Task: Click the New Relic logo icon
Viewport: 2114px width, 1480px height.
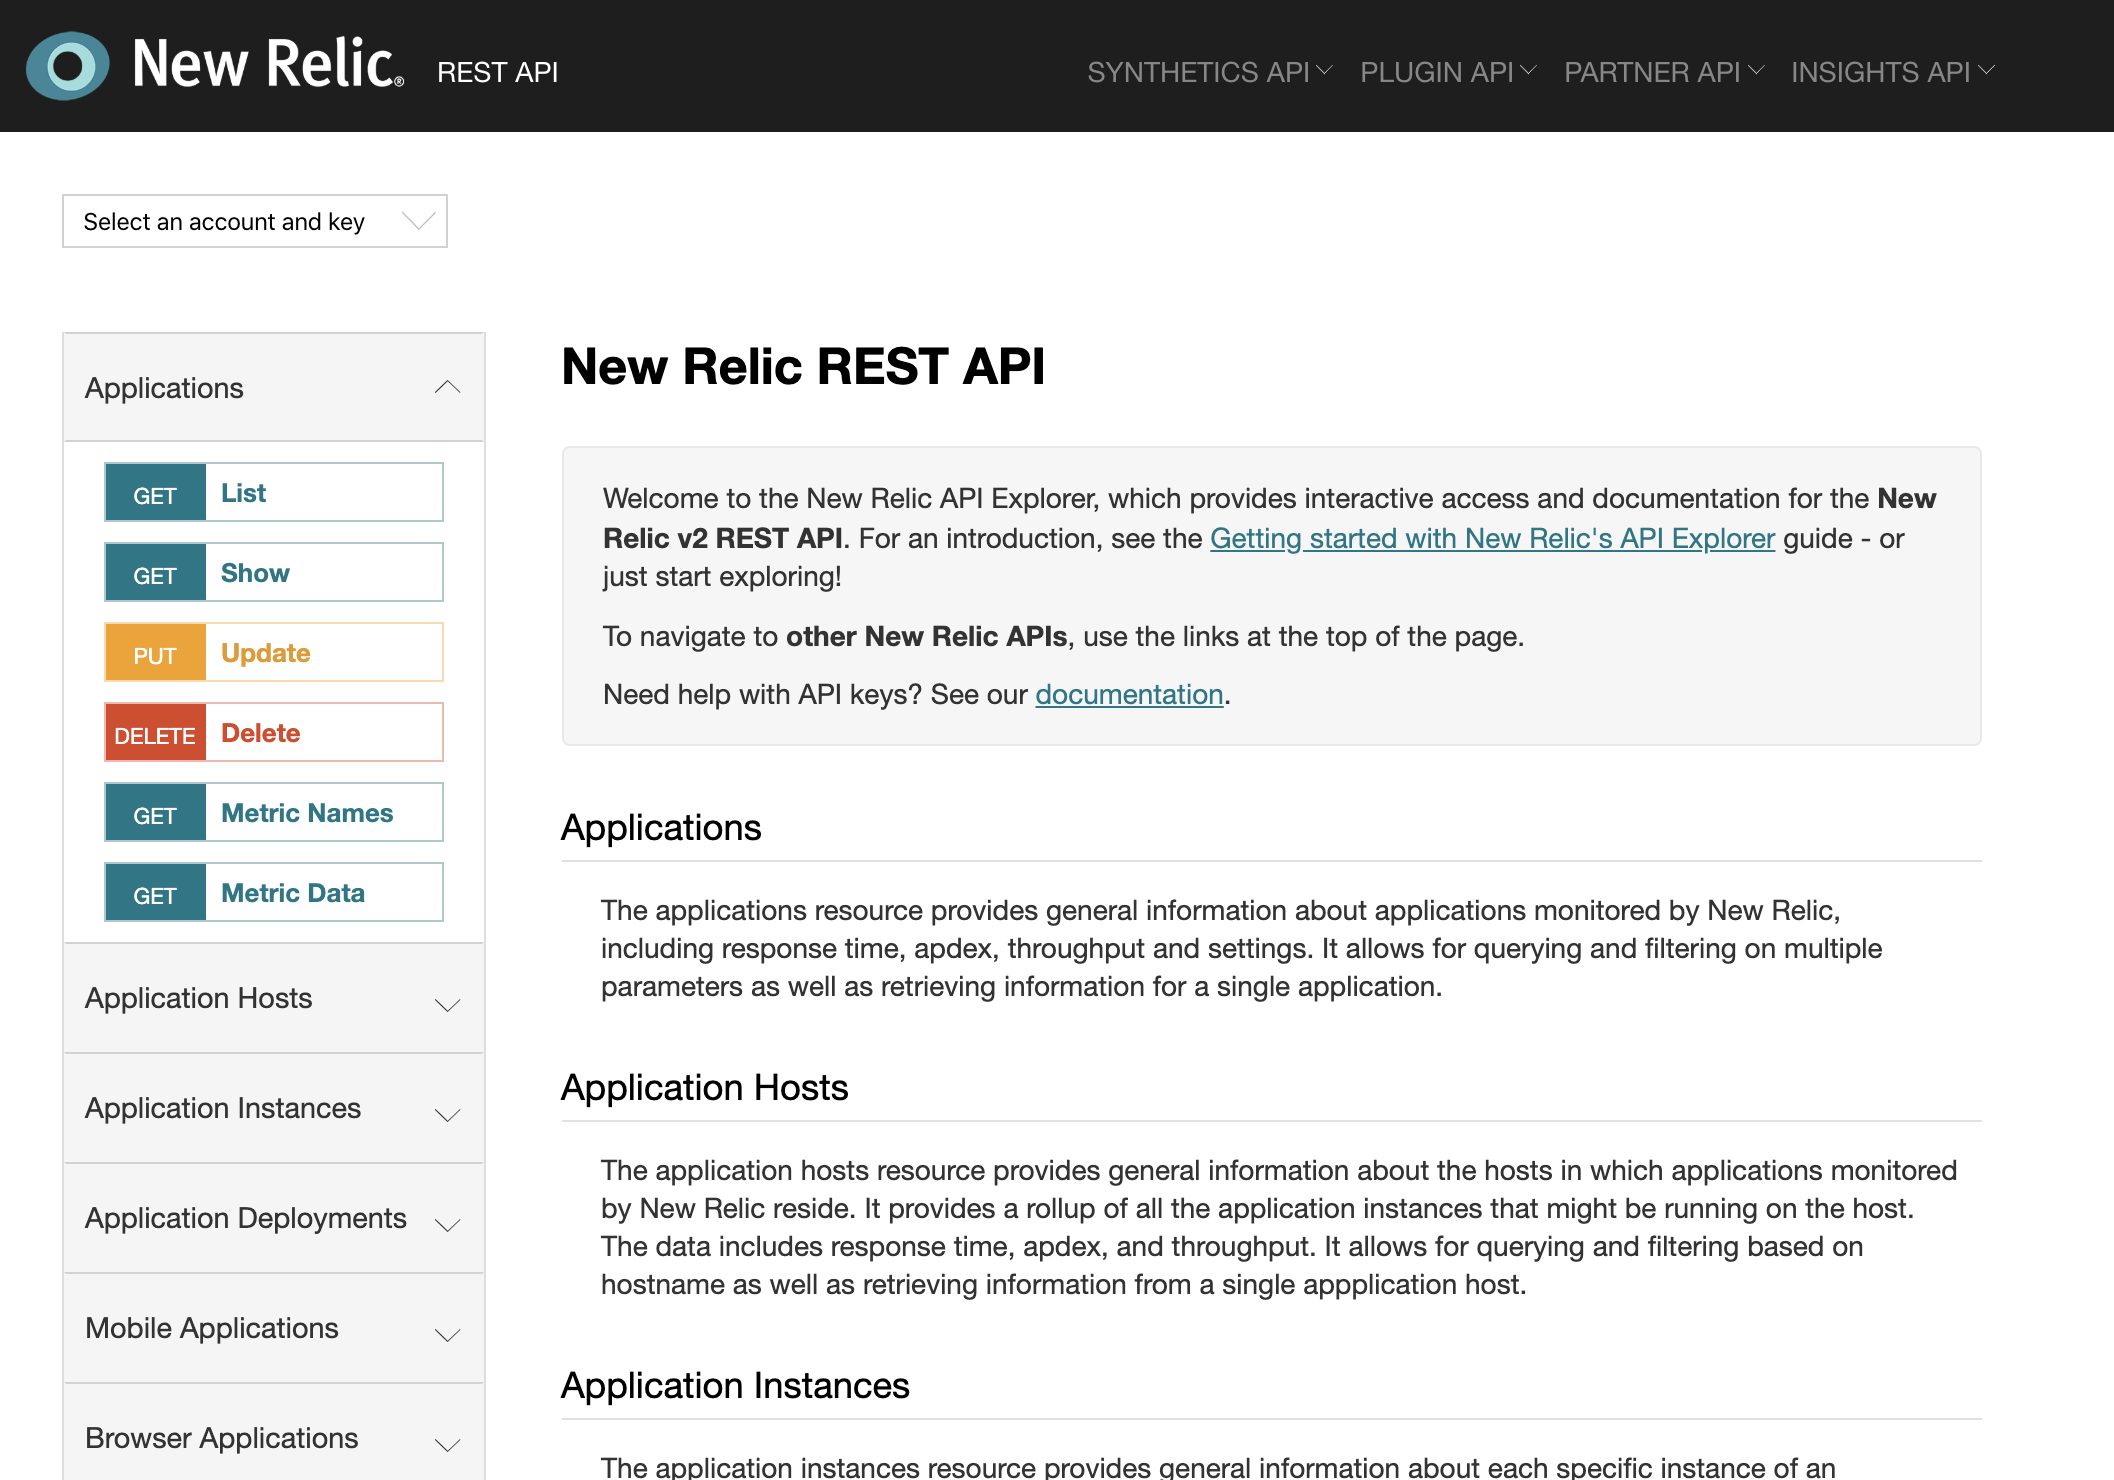Action: pyautogui.click(x=67, y=66)
